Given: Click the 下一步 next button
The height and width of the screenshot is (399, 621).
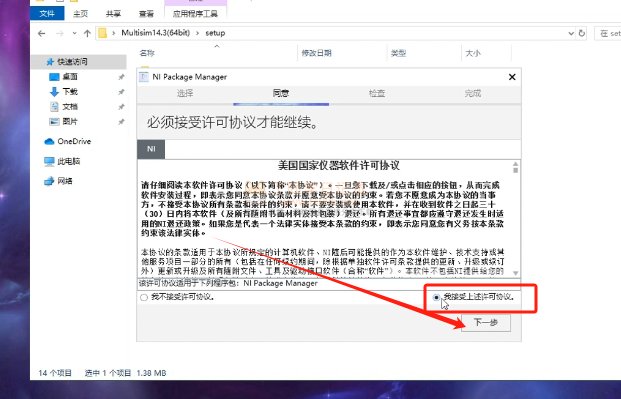Looking at the screenshot, I should coord(486,323).
